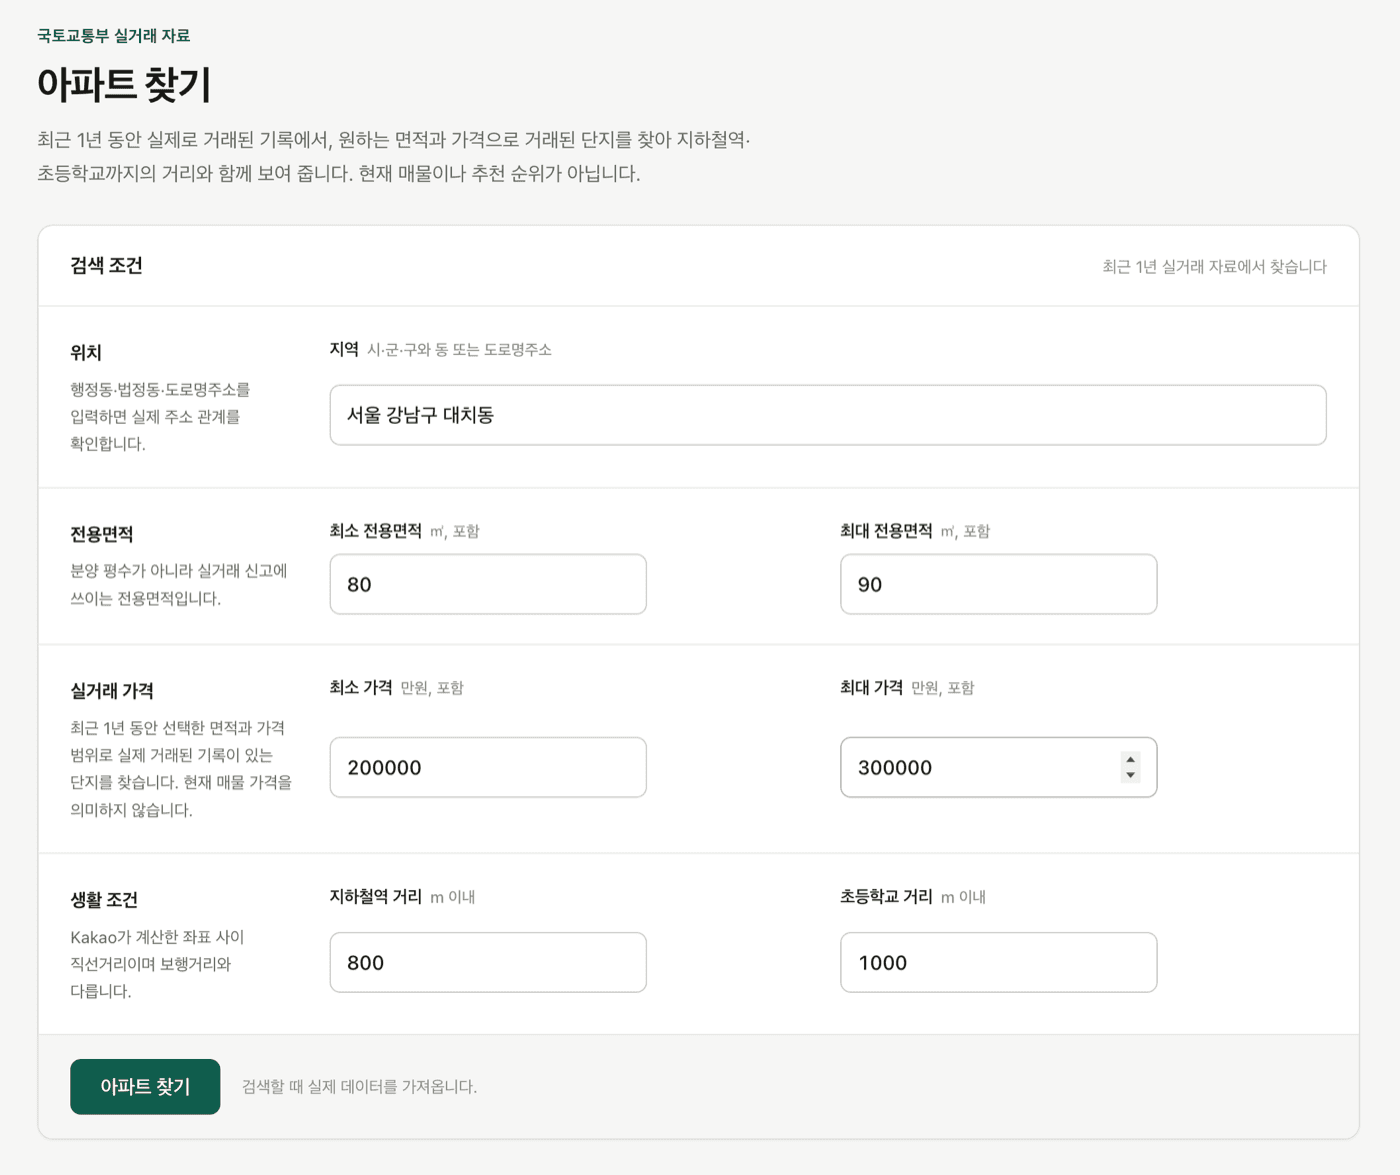This screenshot has width=1400, height=1175.
Task: Click the 생활 조건 section heading
Action: click(x=104, y=900)
